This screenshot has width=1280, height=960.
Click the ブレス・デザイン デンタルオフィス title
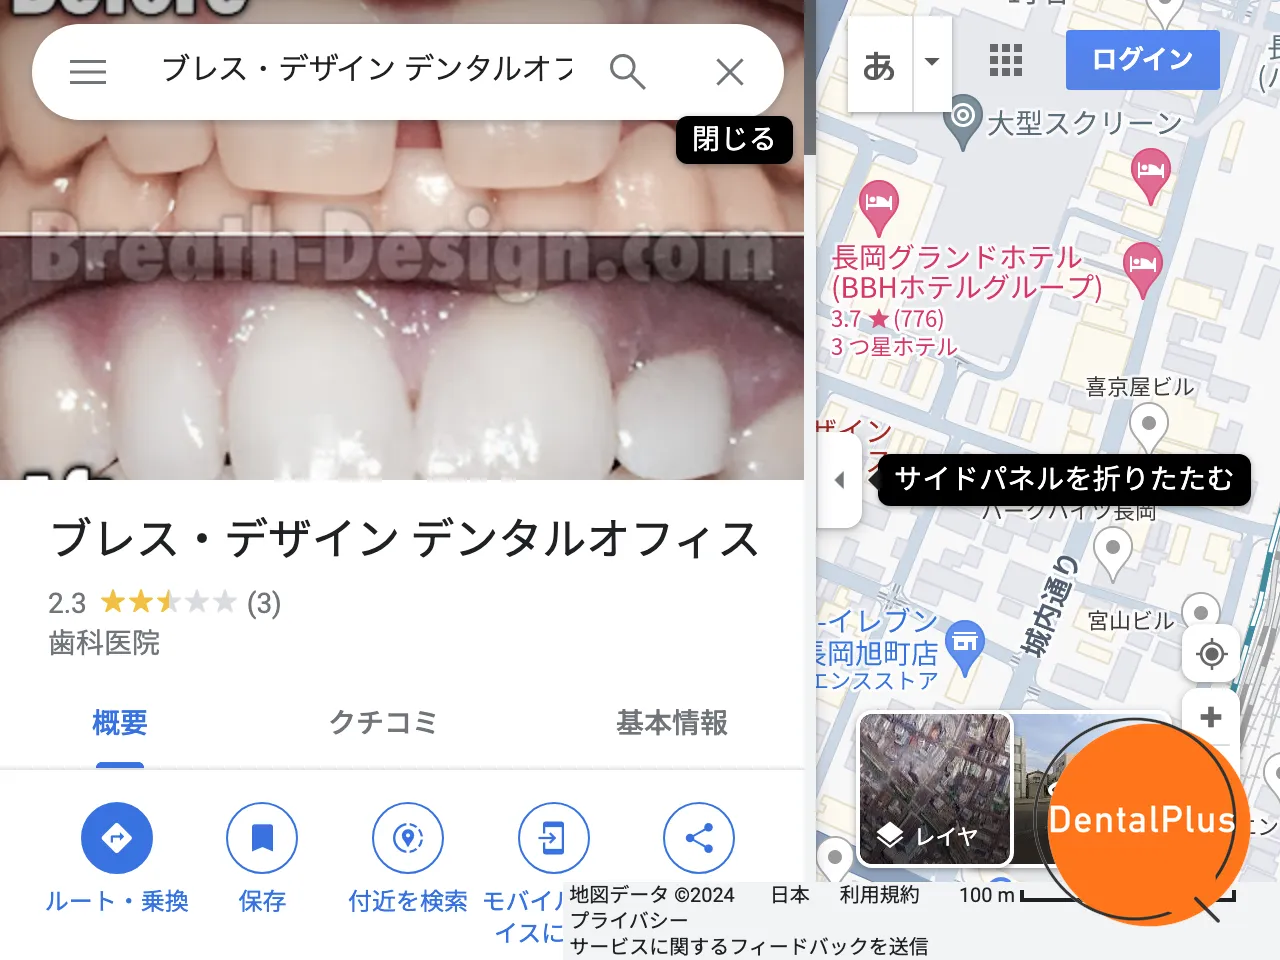pyautogui.click(x=405, y=538)
